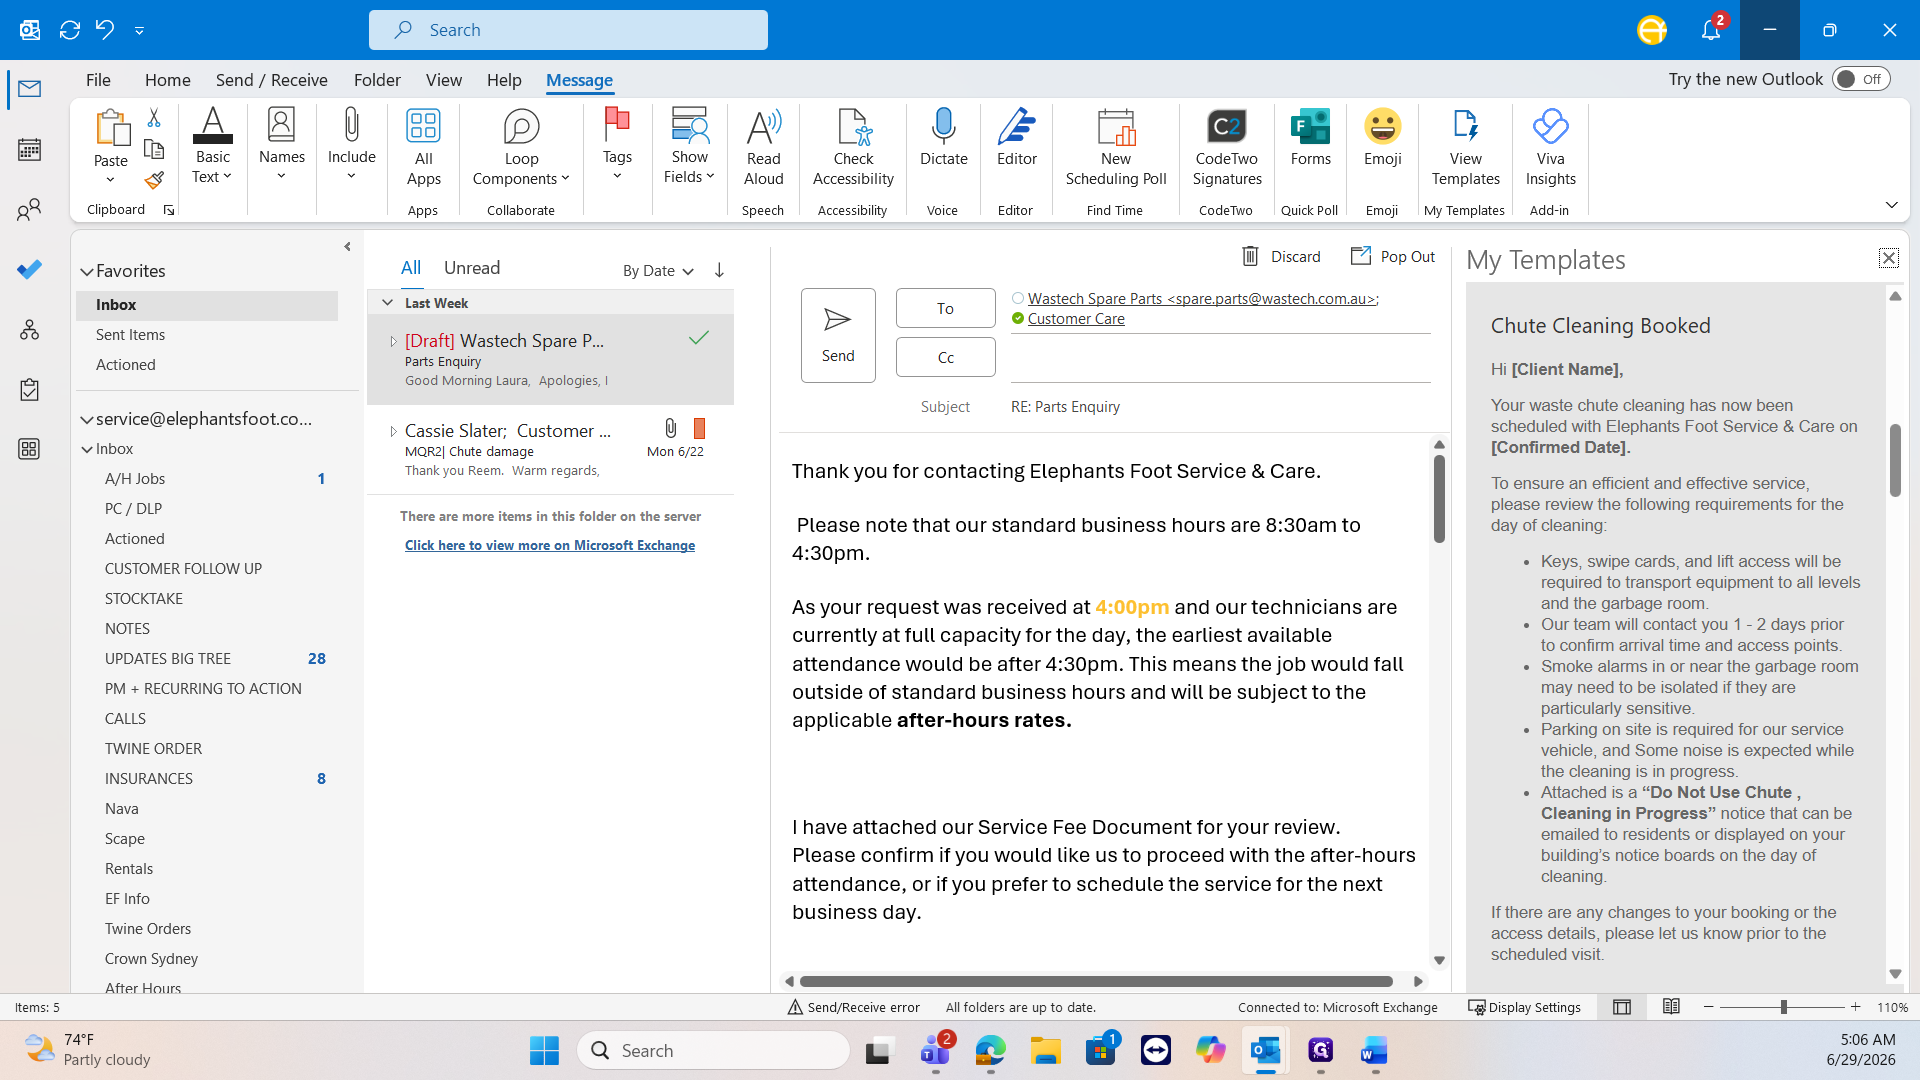Click View Templates button
The height and width of the screenshot is (1080, 1920).
pyautogui.click(x=1466, y=147)
